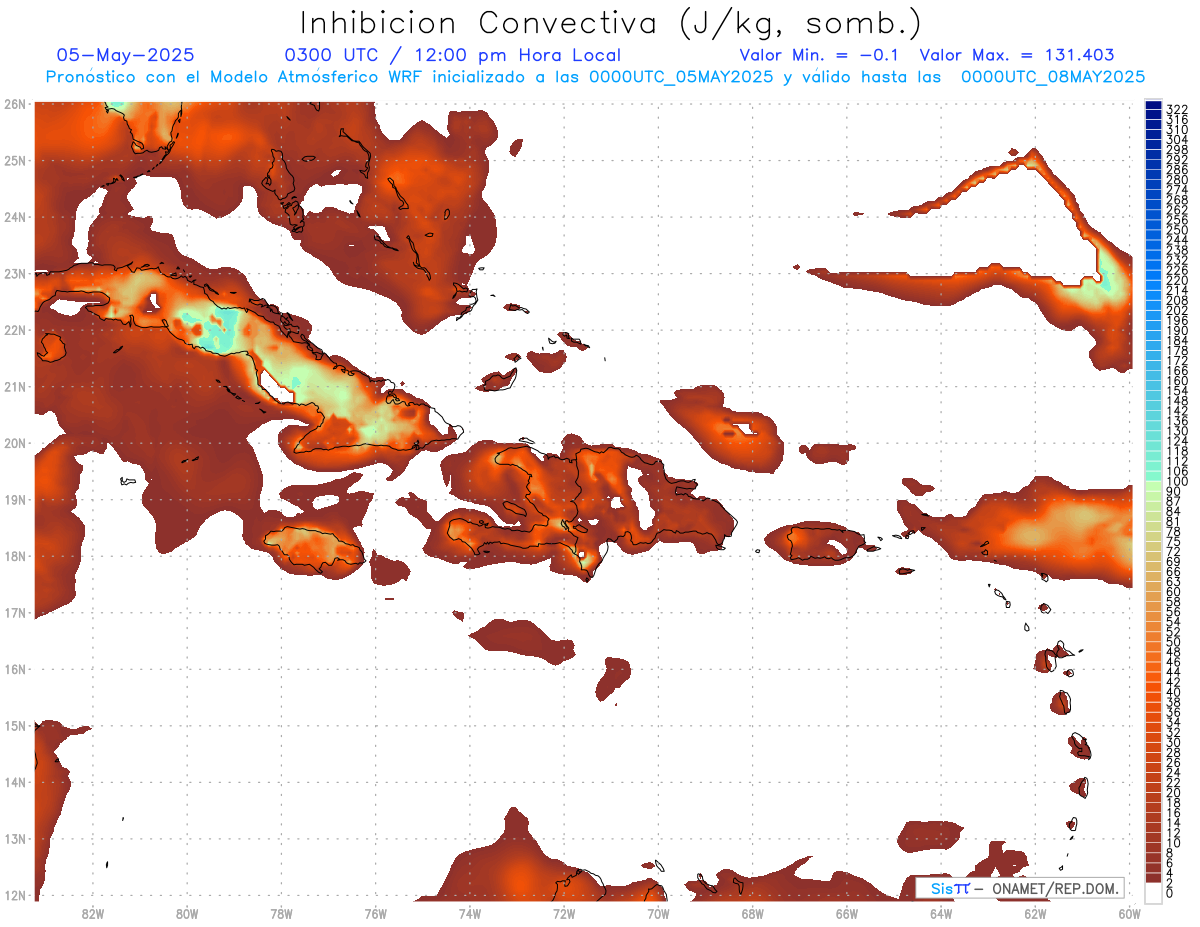The height and width of the screenshot is (927, 1200).
Task: Click the 26N latitude label
Action: (x=15, y=103)
